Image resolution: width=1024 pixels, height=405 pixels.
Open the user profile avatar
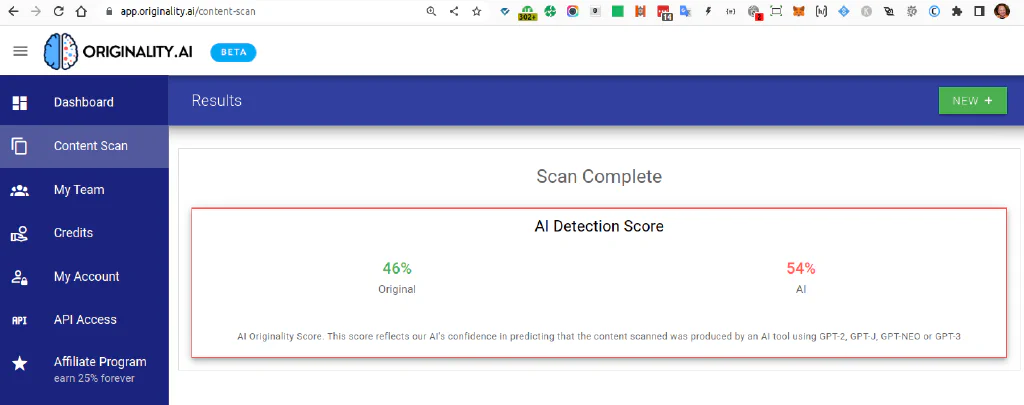[1002, 11]
